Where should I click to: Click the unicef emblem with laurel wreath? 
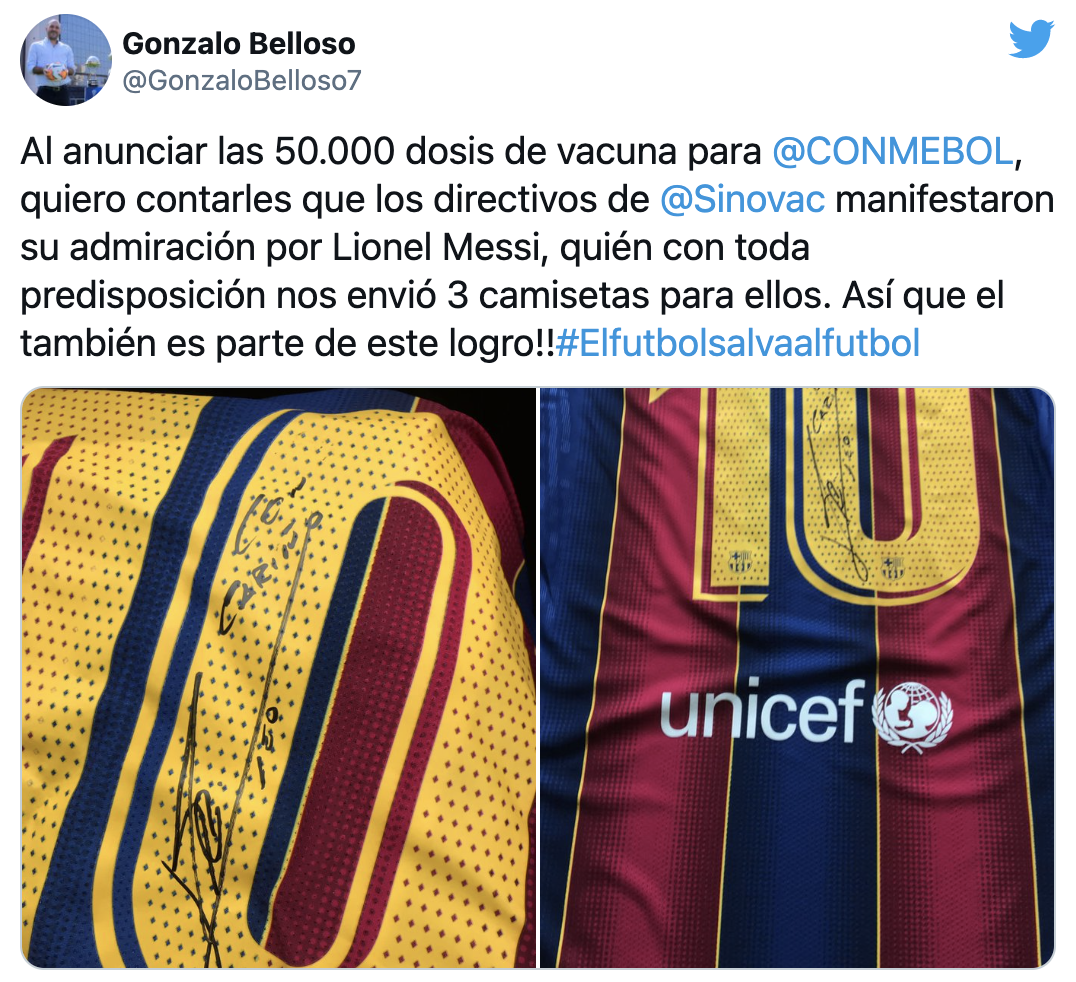pos(912,717)
